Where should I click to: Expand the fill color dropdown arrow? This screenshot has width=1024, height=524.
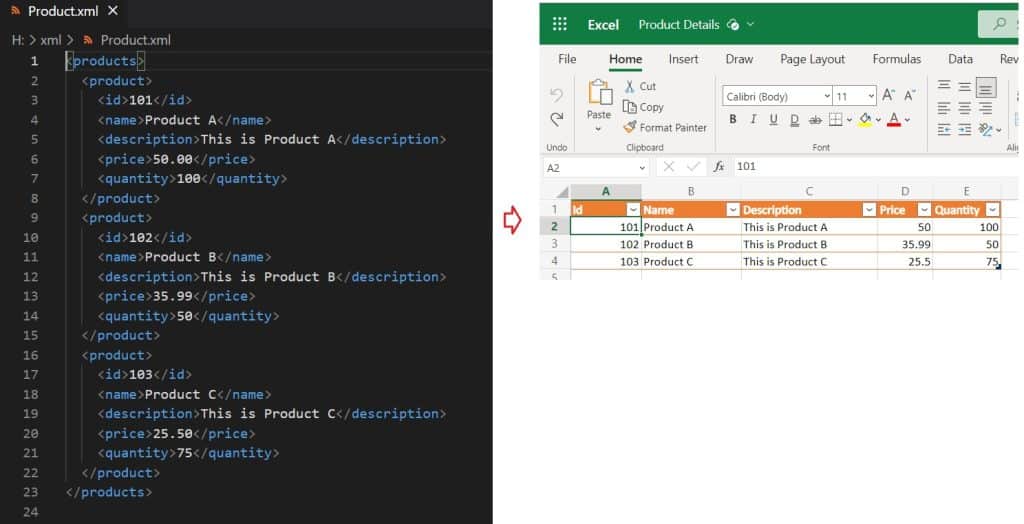pos(878,120)
